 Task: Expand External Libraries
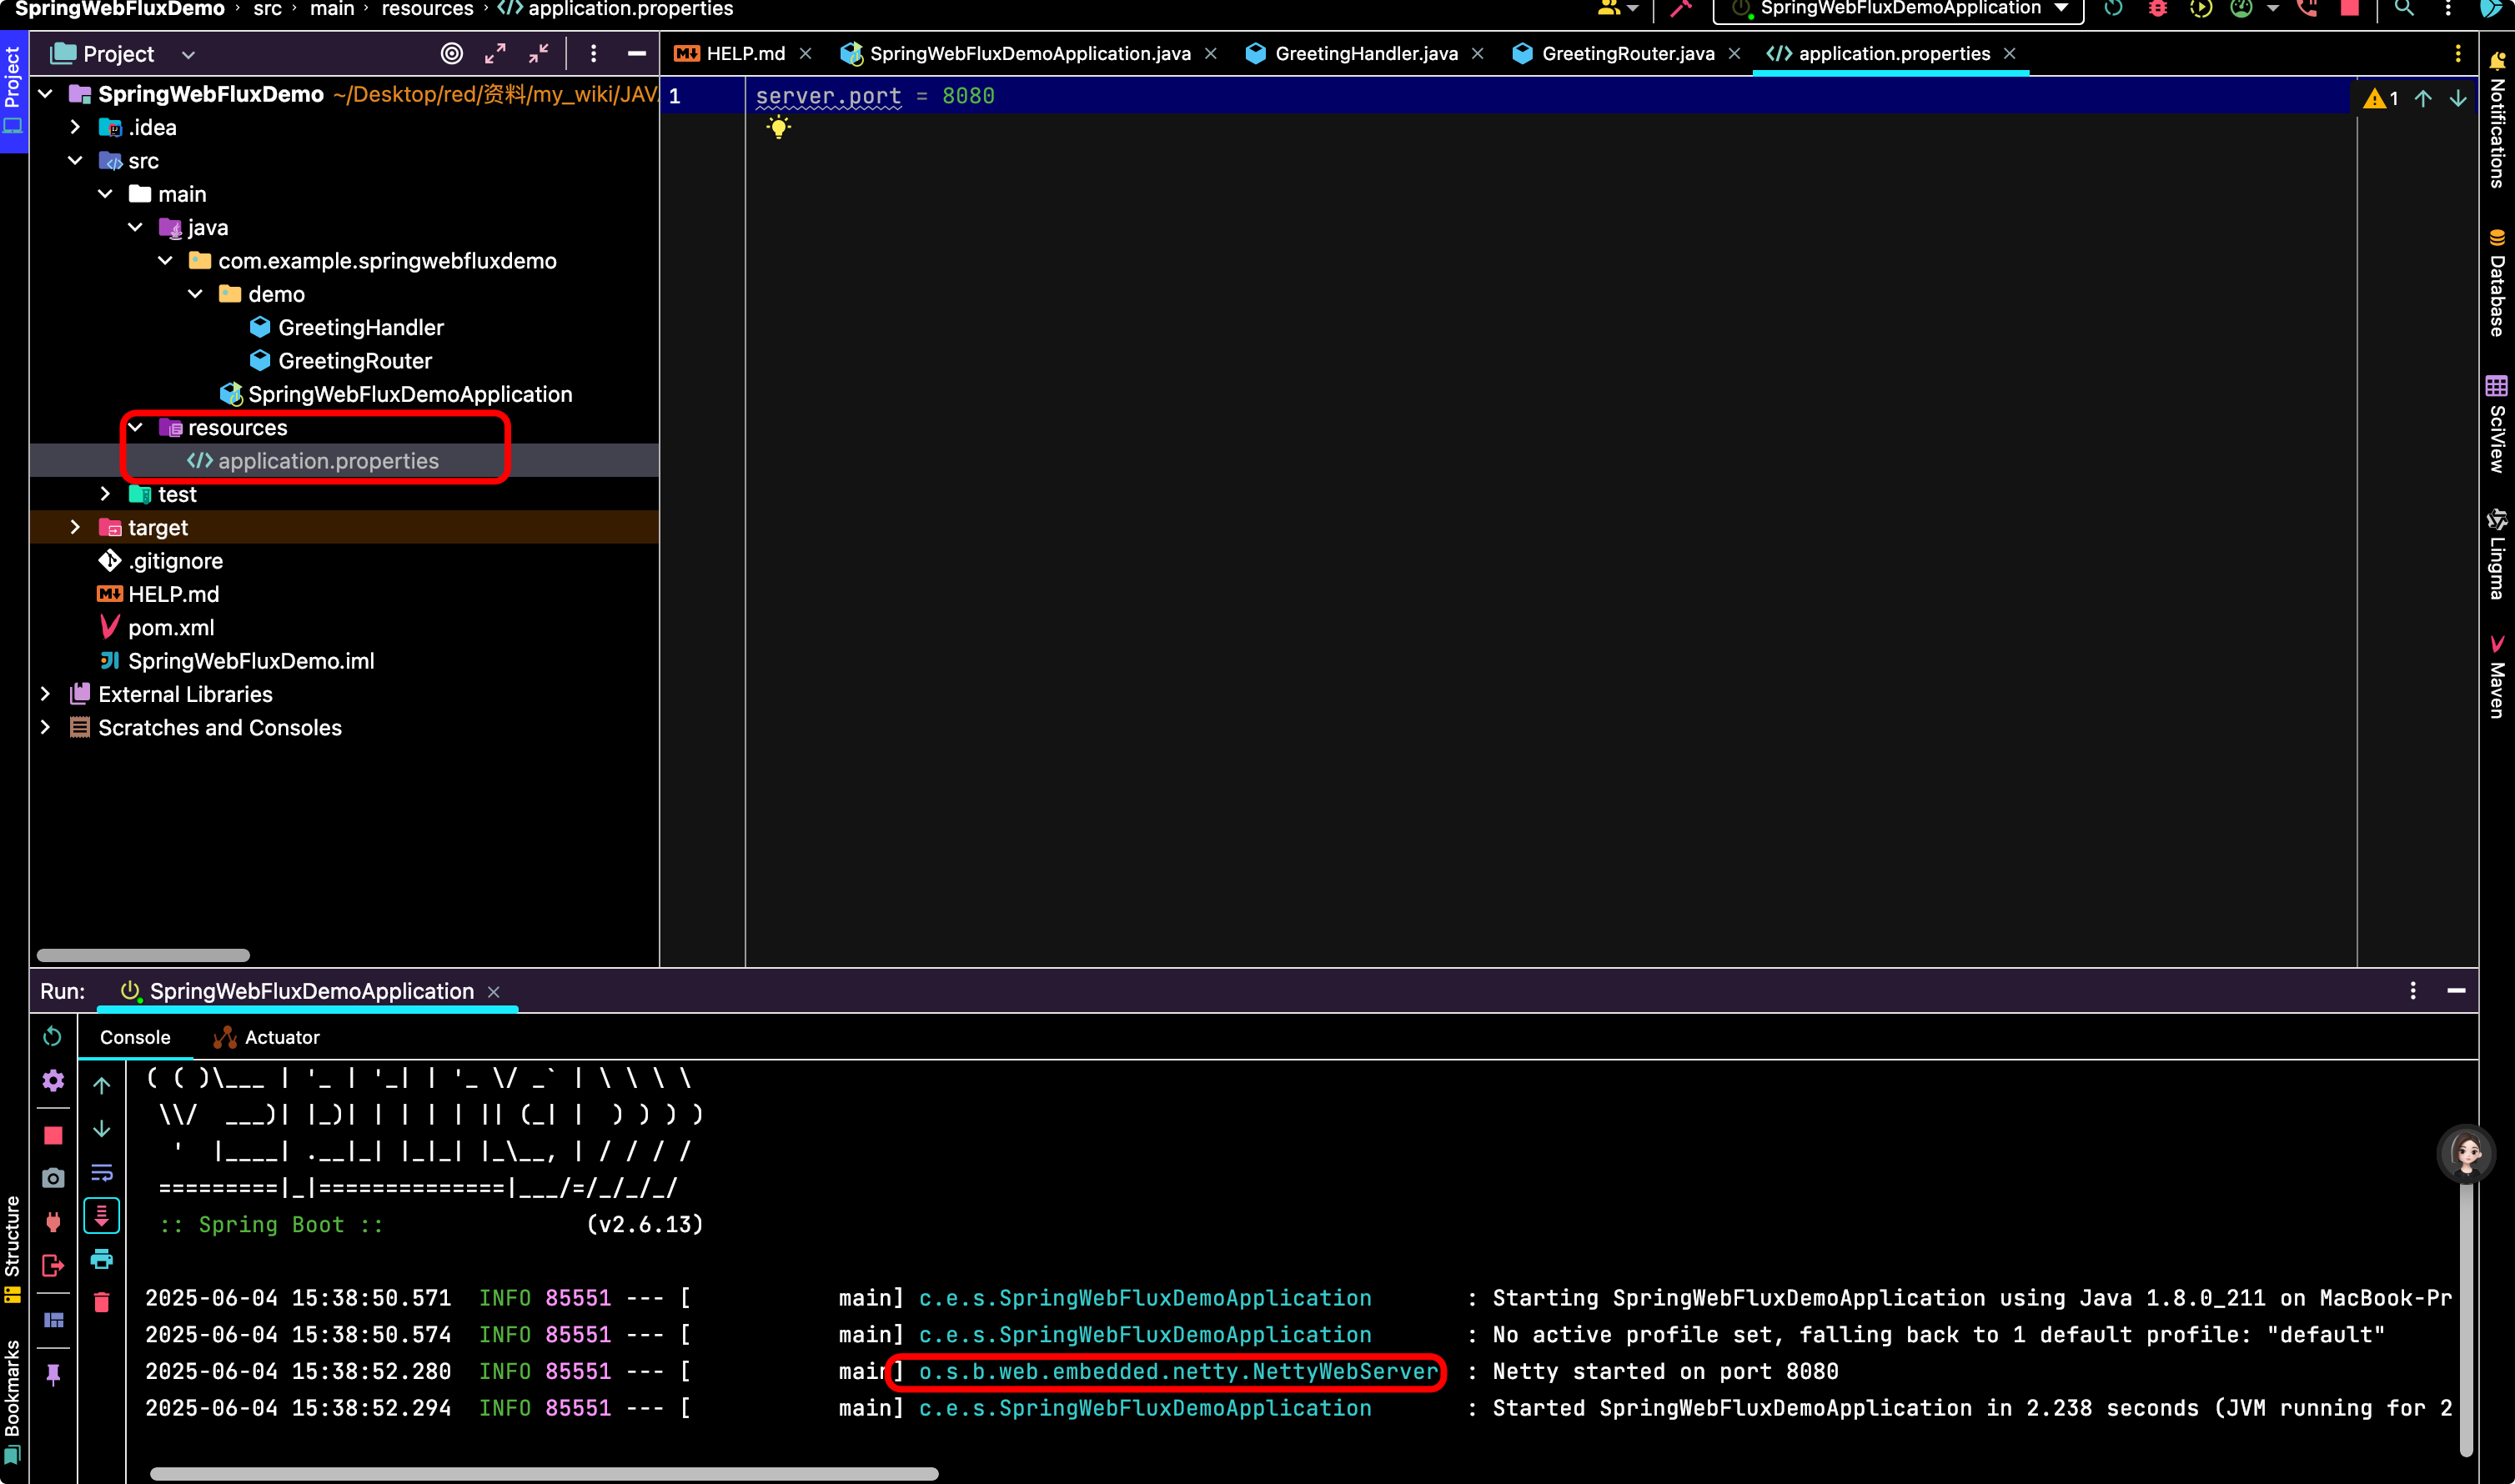[x=45, y=694]
